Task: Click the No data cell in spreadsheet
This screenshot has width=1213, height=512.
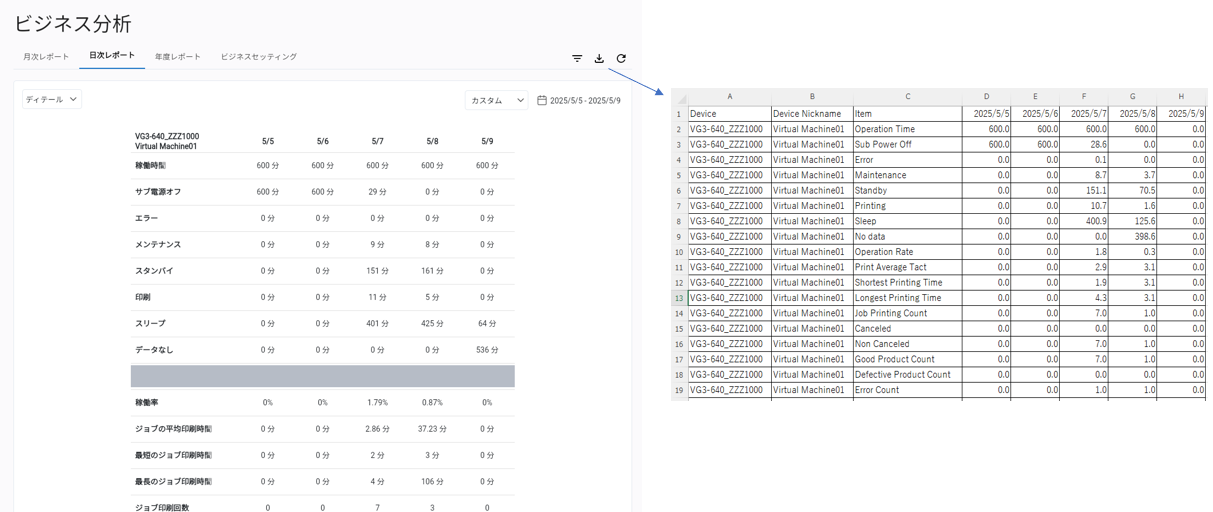Action: tap(907, 236)
